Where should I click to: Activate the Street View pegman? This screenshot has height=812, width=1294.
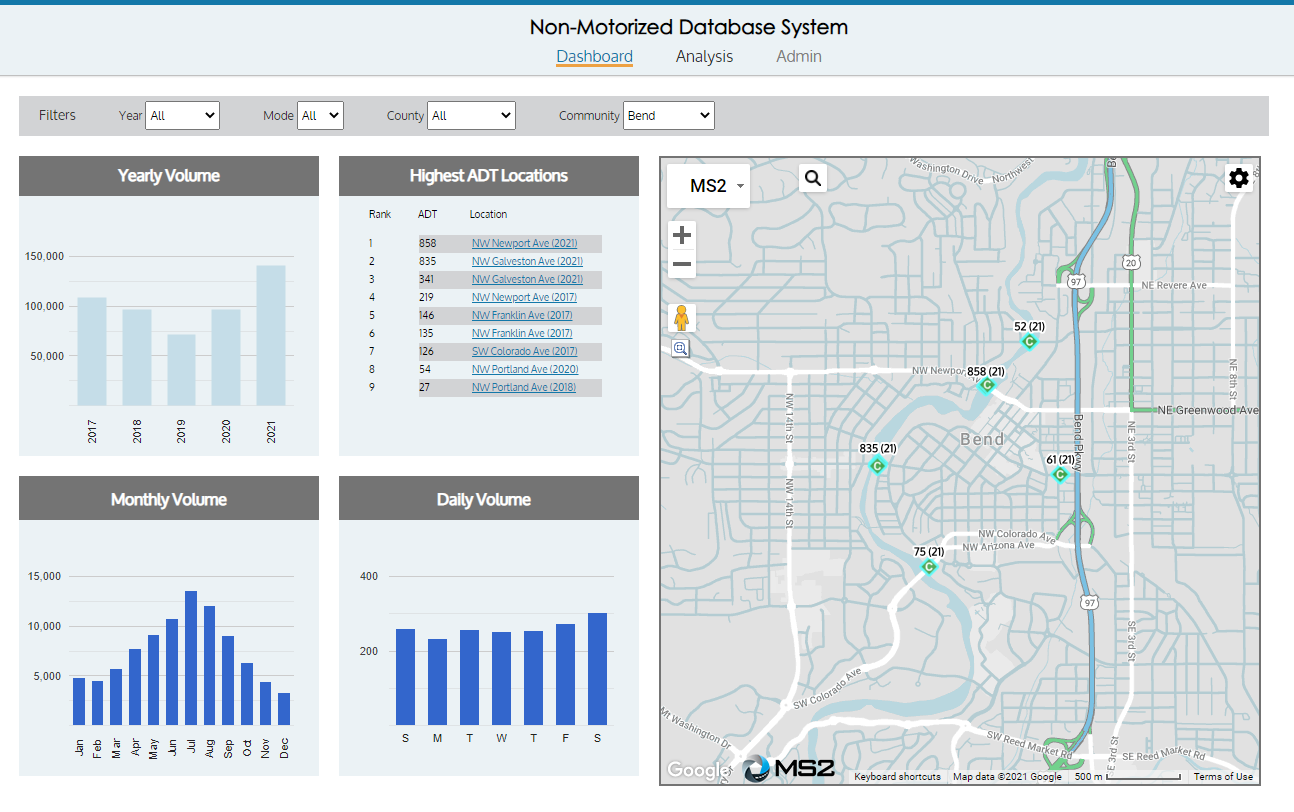tap(681, 317)
